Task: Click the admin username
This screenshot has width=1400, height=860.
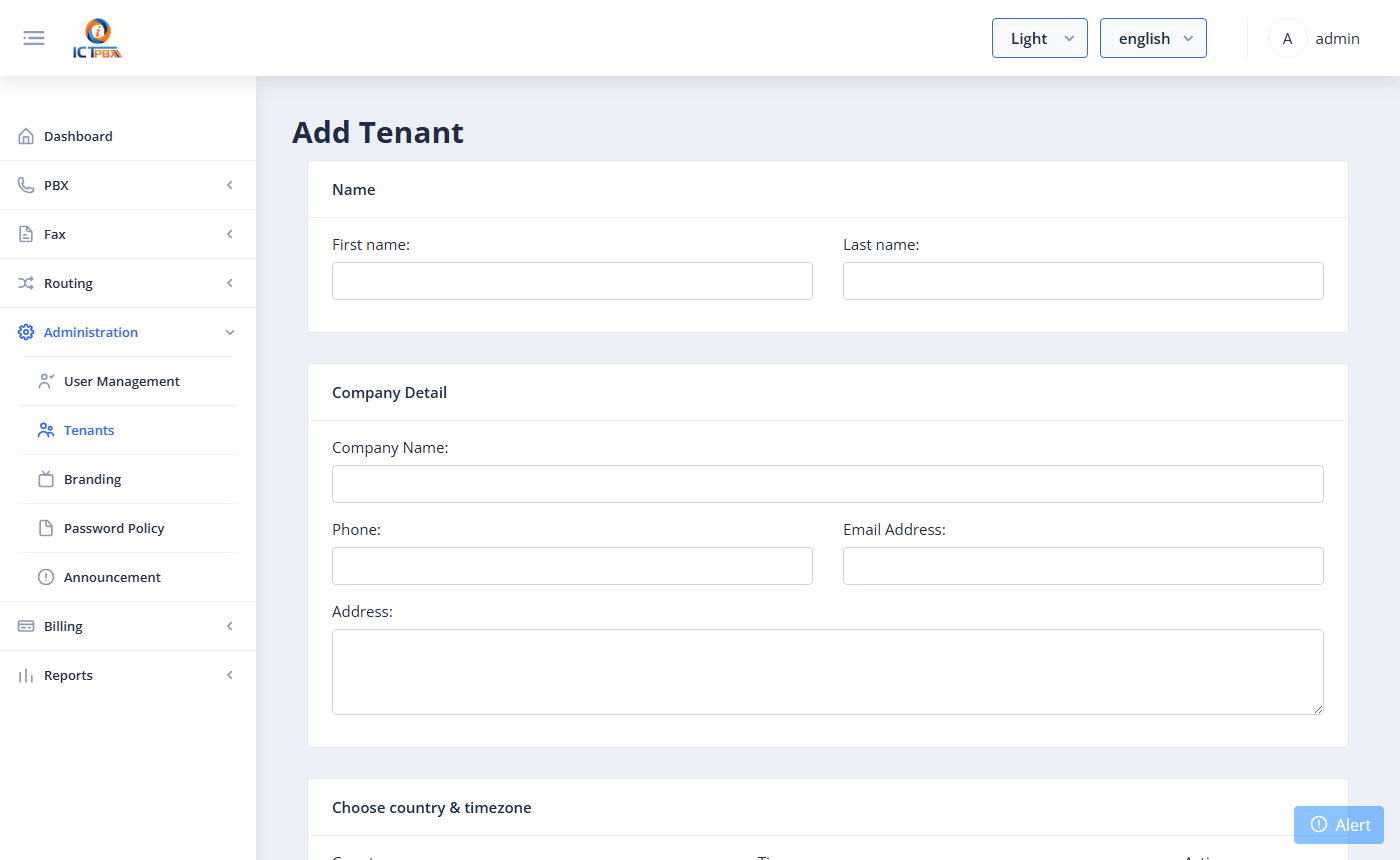Action: click(1337, 38)
